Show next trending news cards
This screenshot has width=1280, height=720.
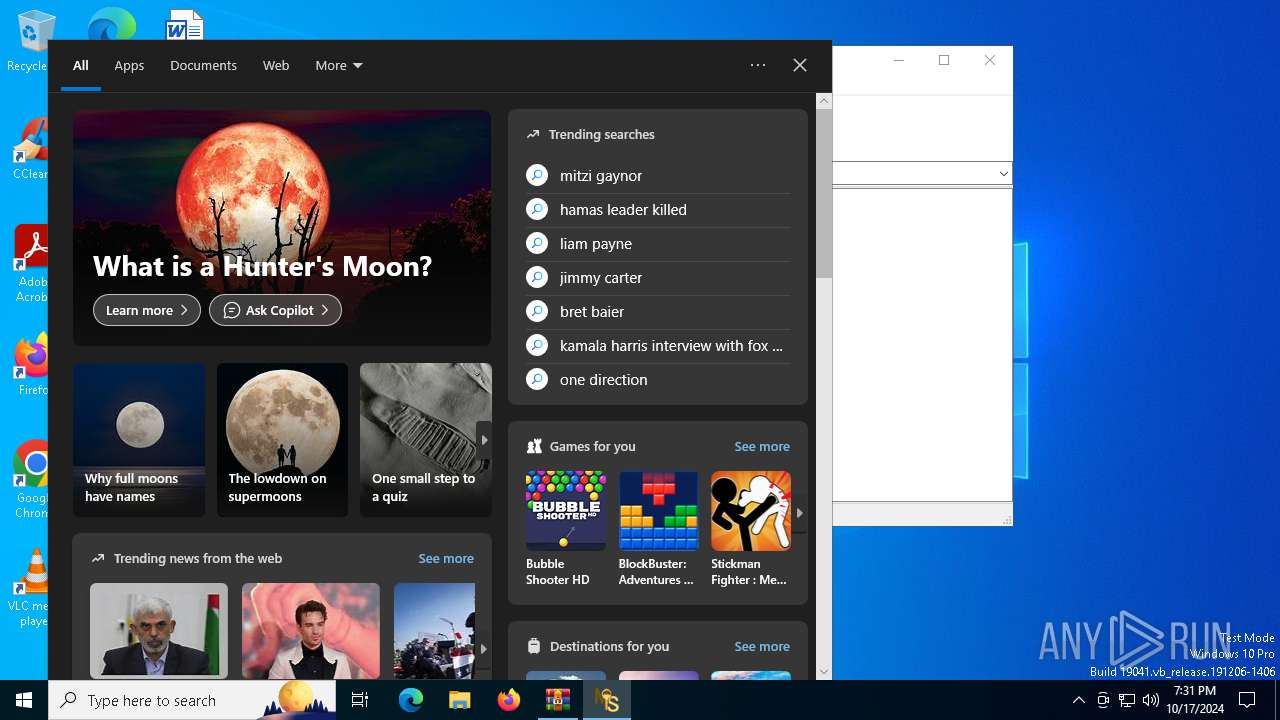tap(483, 648)
